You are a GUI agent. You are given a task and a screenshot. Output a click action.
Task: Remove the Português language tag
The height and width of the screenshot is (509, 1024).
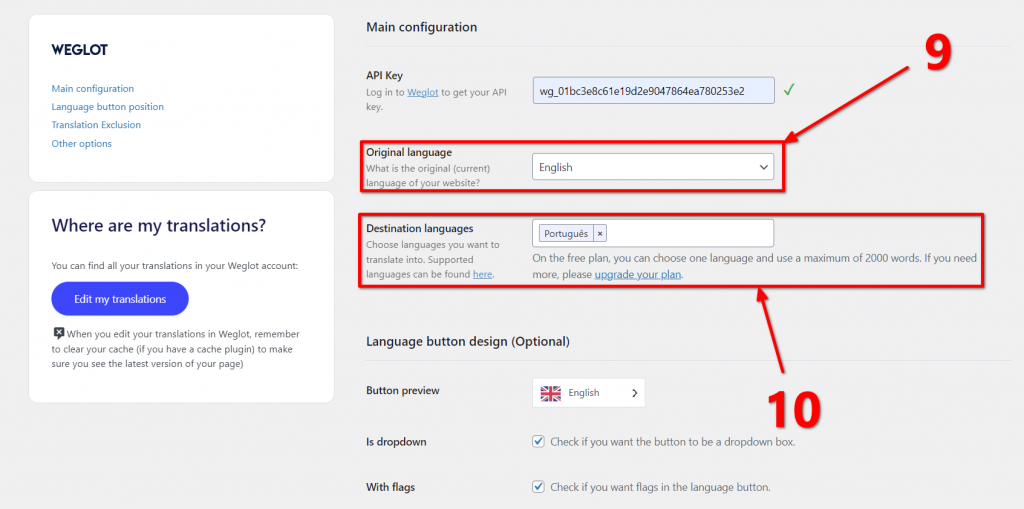click(x=600, y=233)
